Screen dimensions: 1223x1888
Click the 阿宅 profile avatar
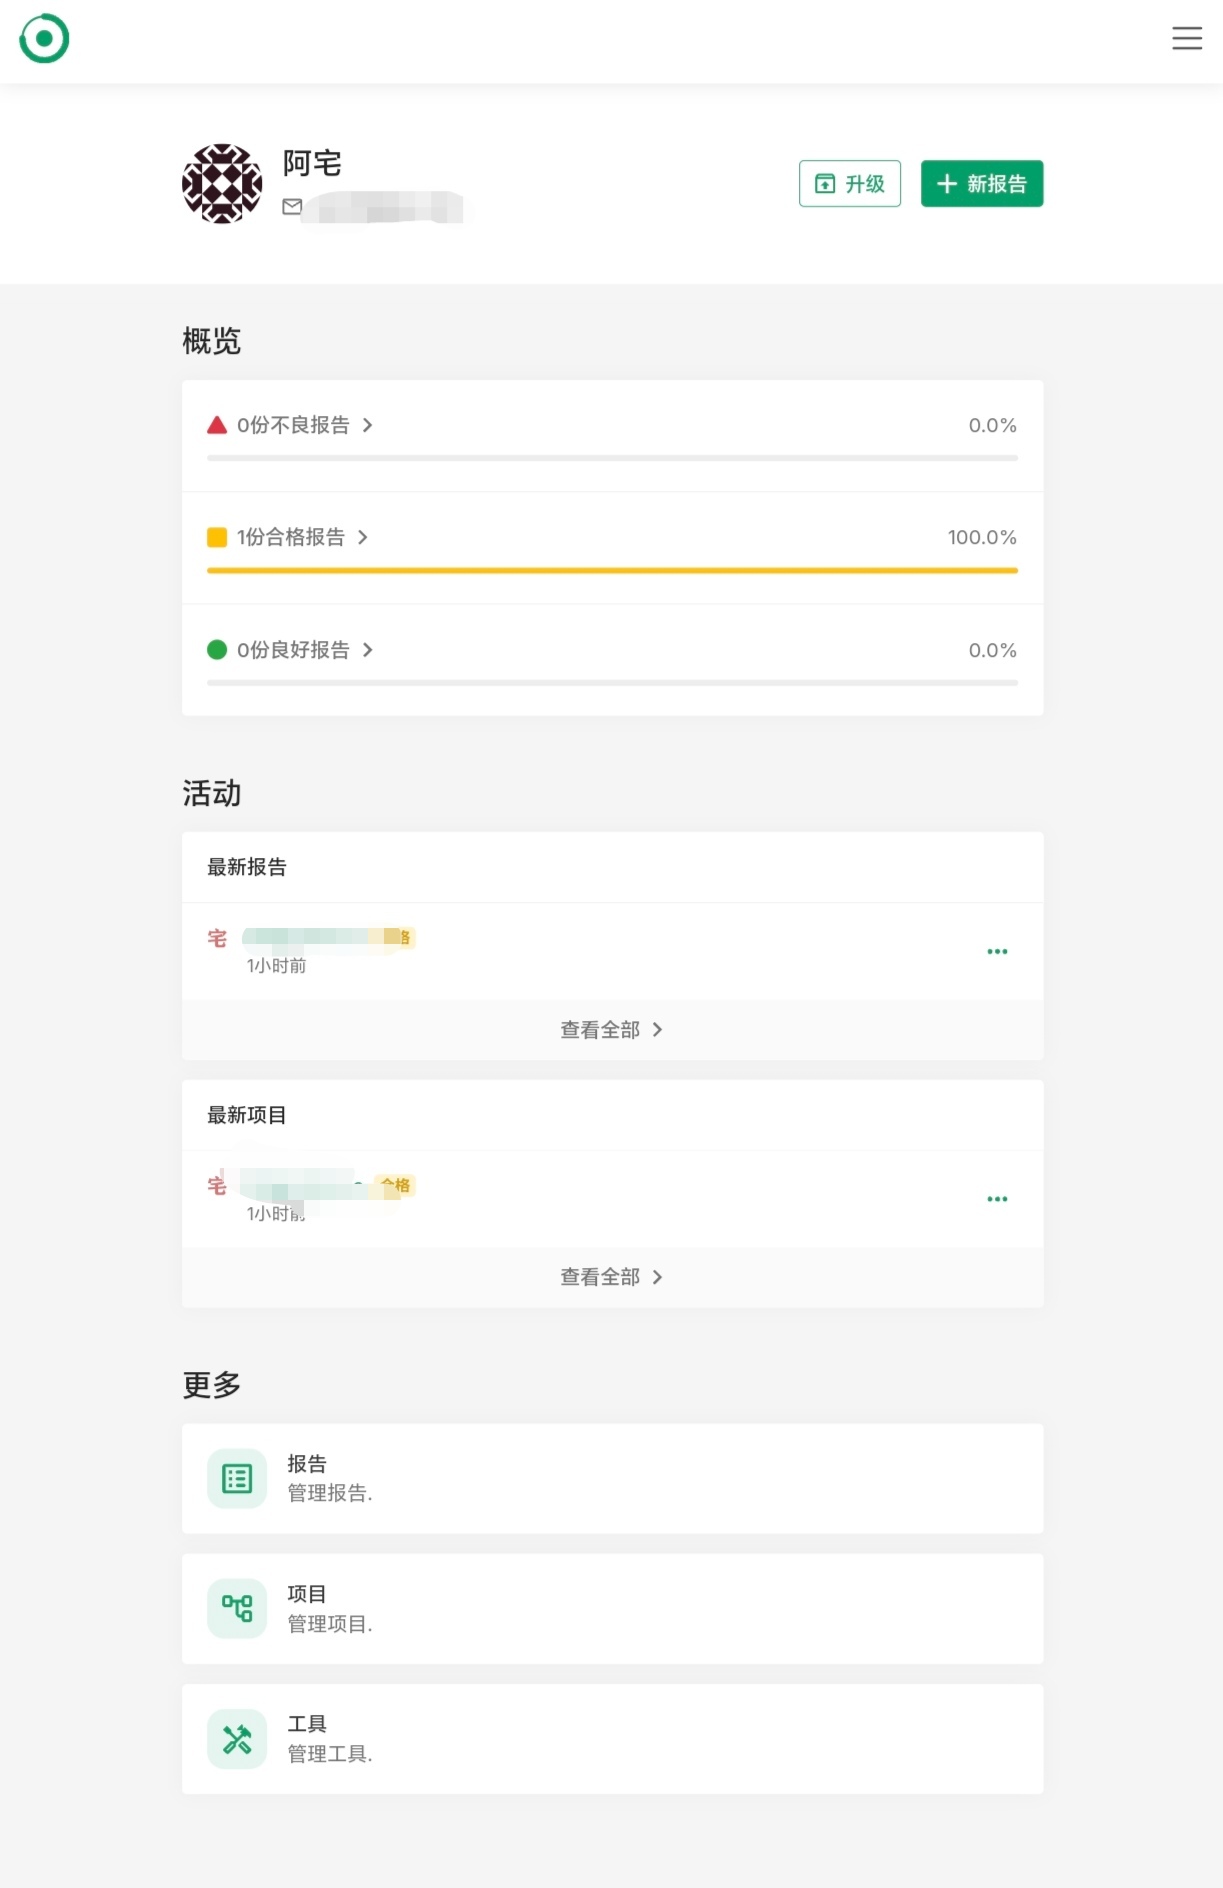coord(222,184)
